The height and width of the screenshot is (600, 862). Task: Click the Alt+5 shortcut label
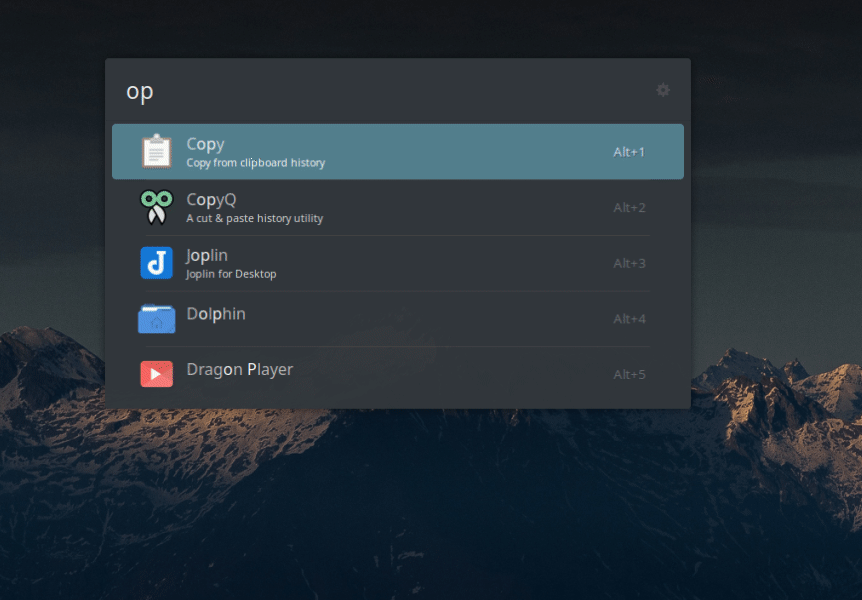click(629, 375)
